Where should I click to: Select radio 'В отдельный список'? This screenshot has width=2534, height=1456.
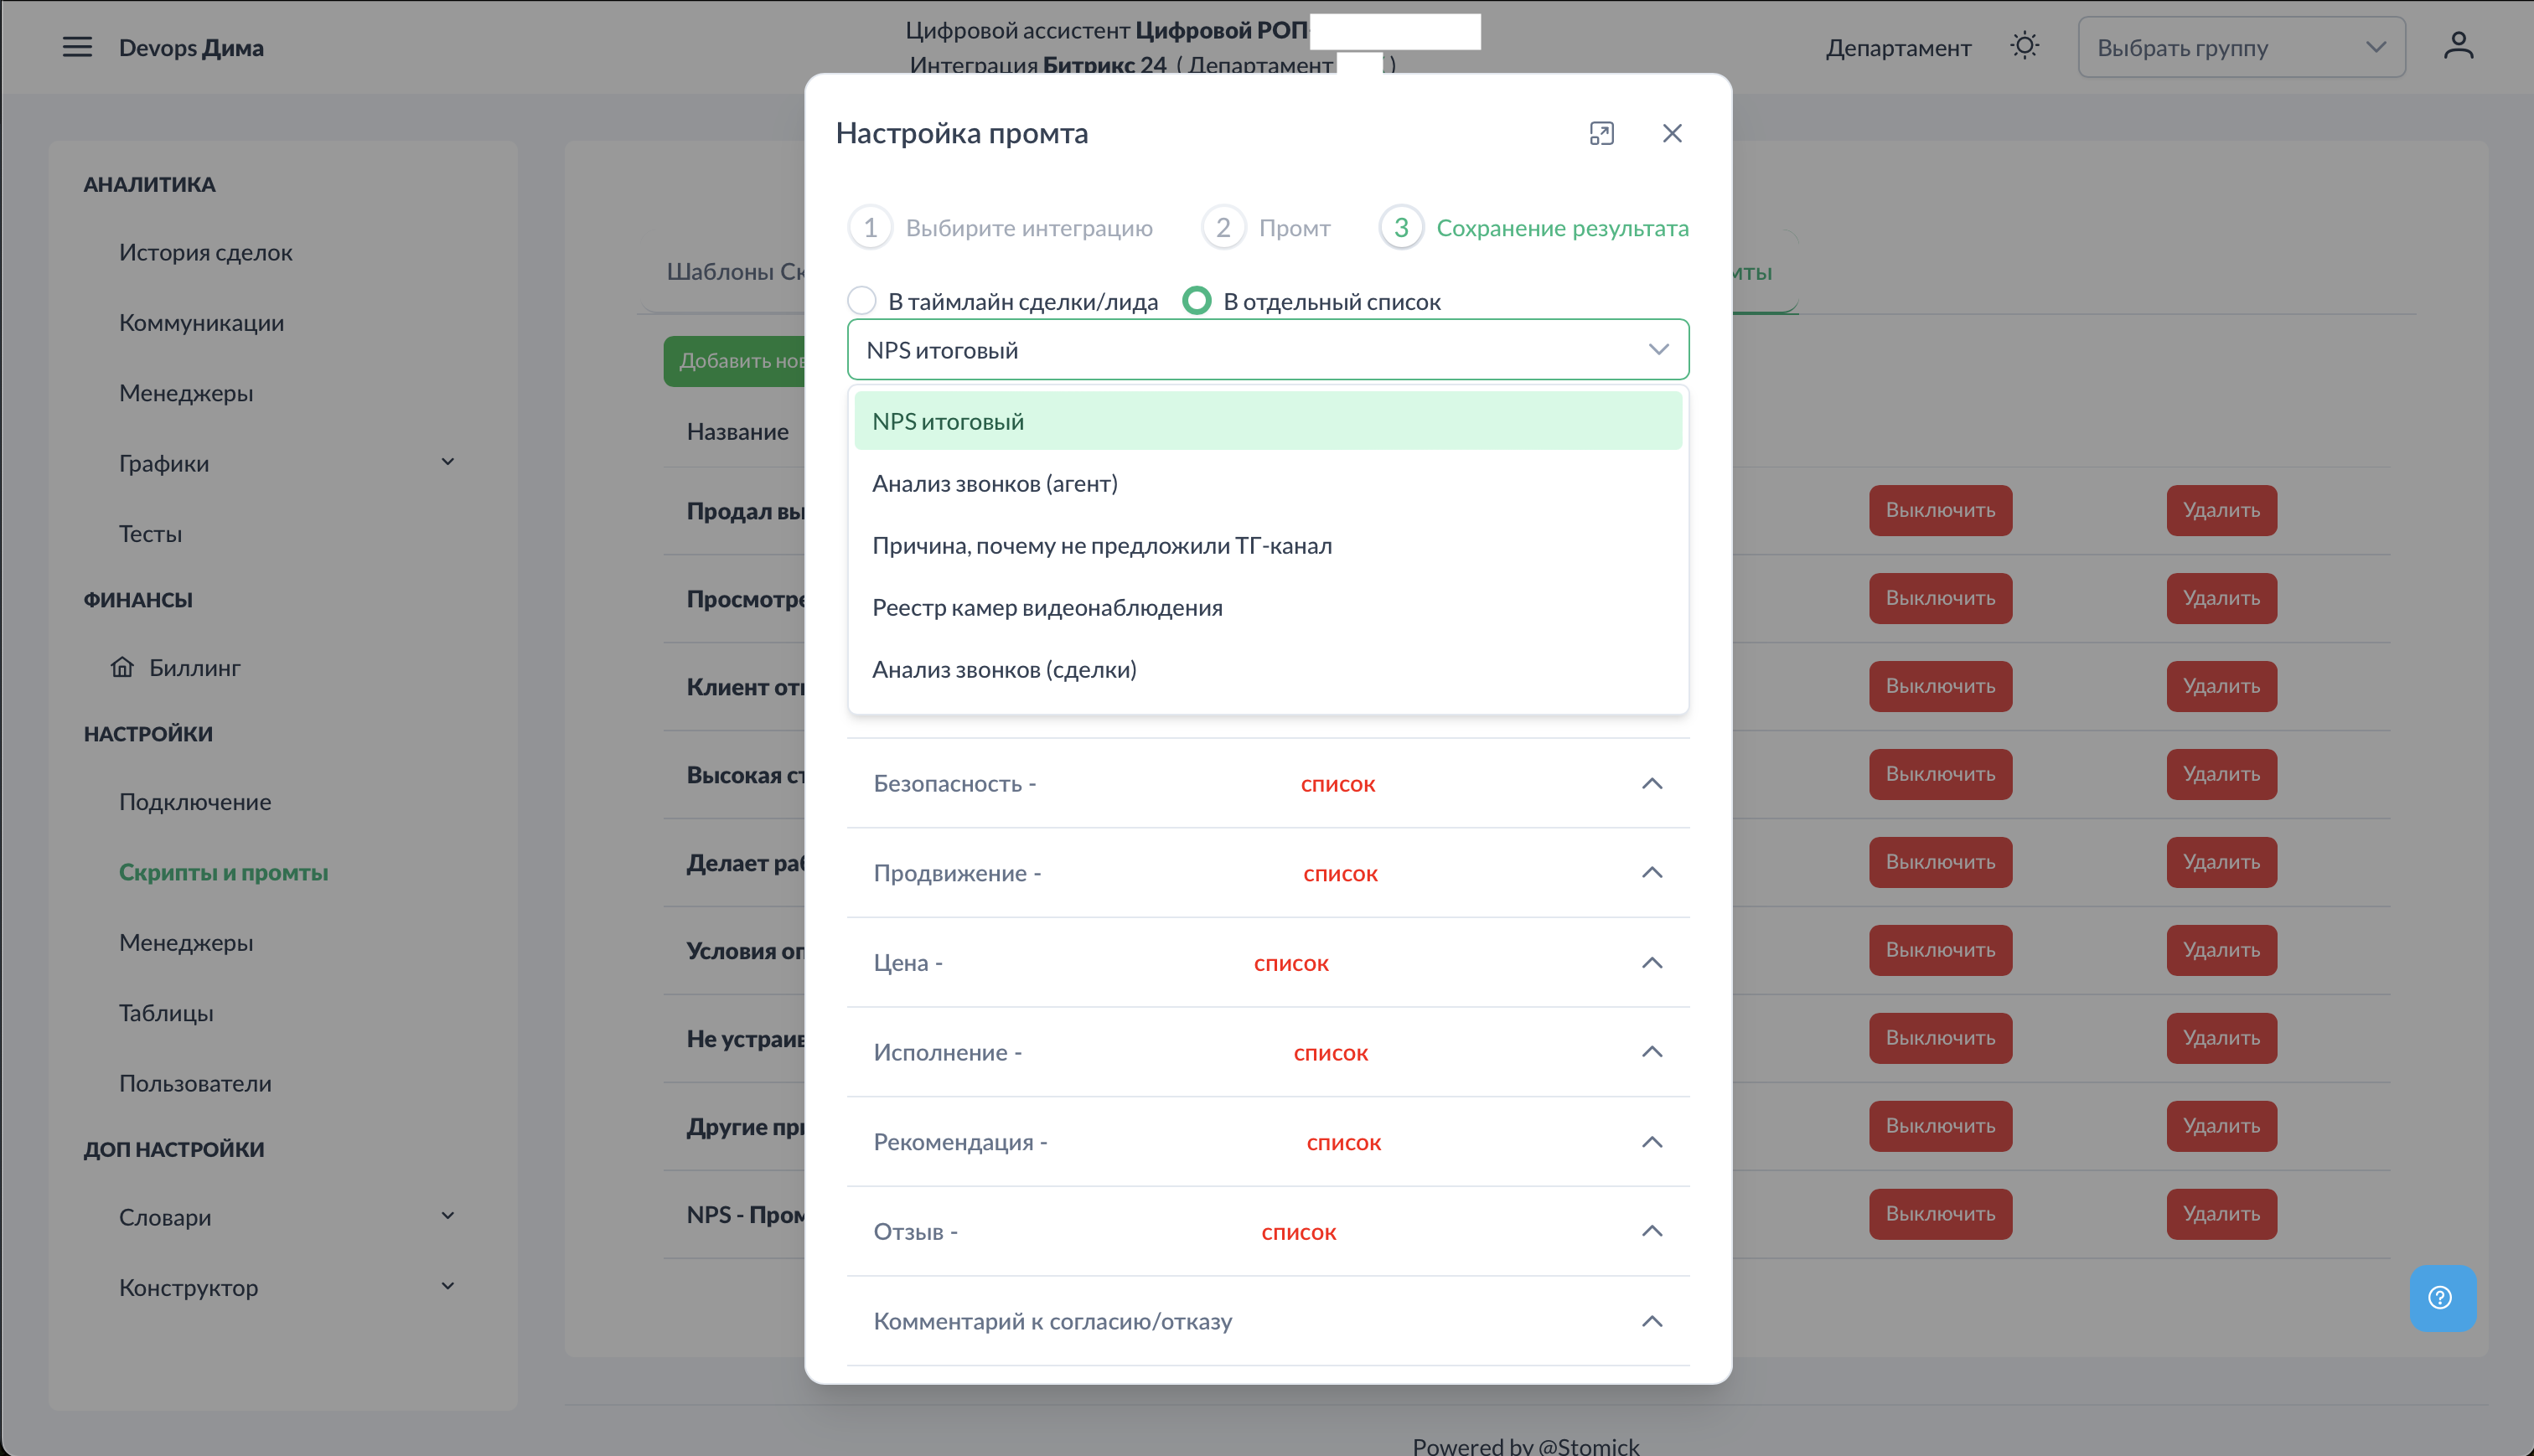click(x=1197, y=301)
